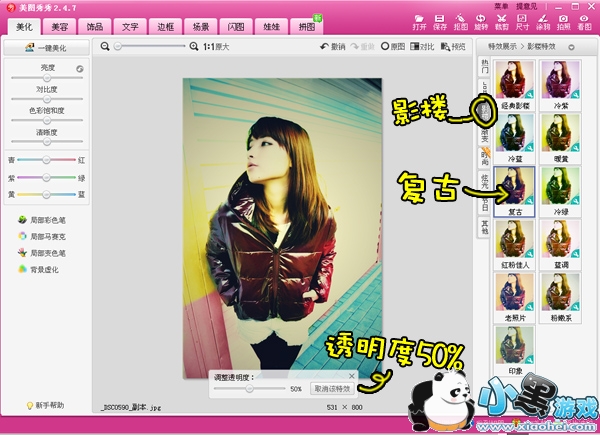
Task: Apply the 冷紫 effect thumbnail
Action: (x=561, y=85)
